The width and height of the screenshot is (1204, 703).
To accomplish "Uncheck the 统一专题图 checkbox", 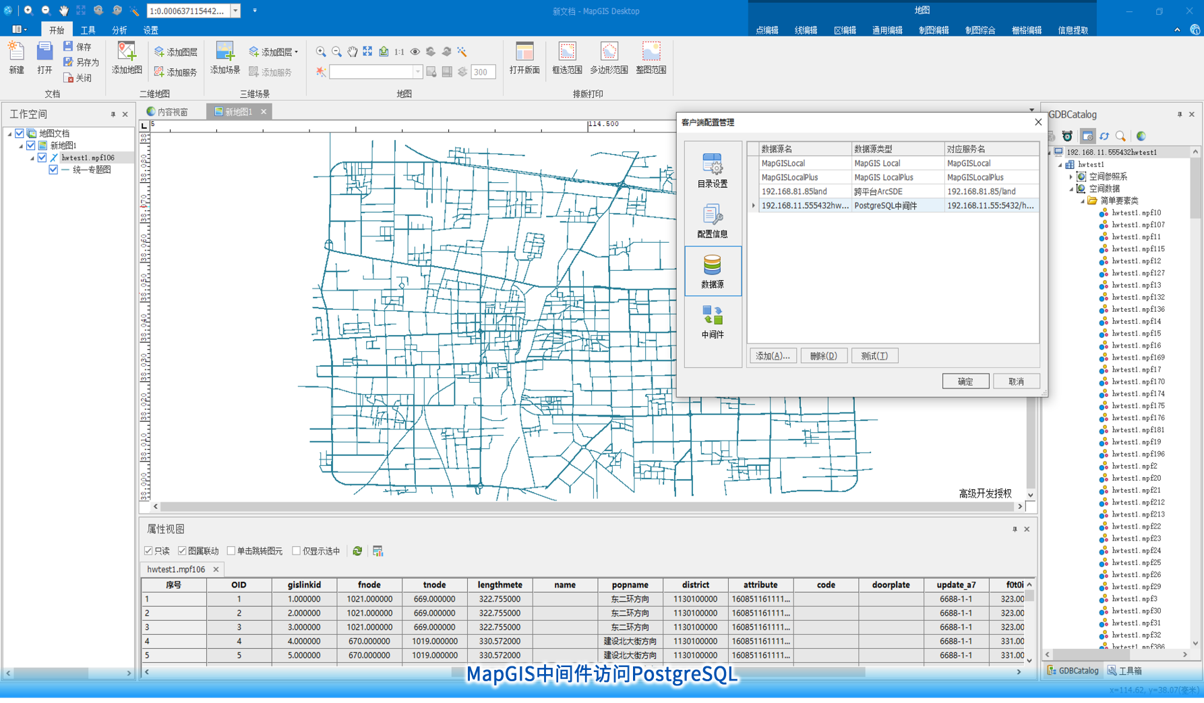I will point(53,170).
